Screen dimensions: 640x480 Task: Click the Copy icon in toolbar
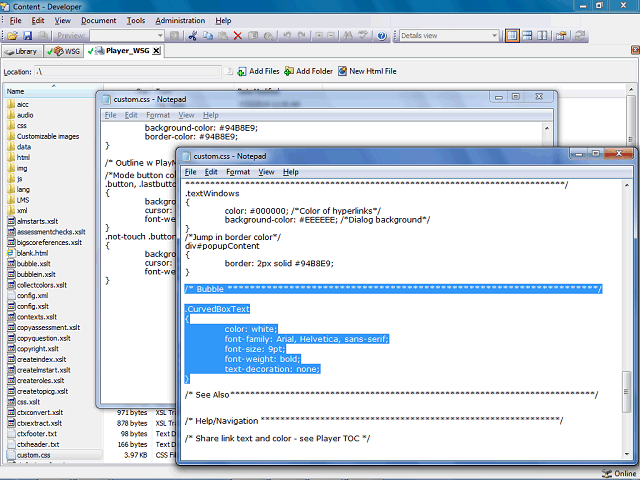[208, 36]
